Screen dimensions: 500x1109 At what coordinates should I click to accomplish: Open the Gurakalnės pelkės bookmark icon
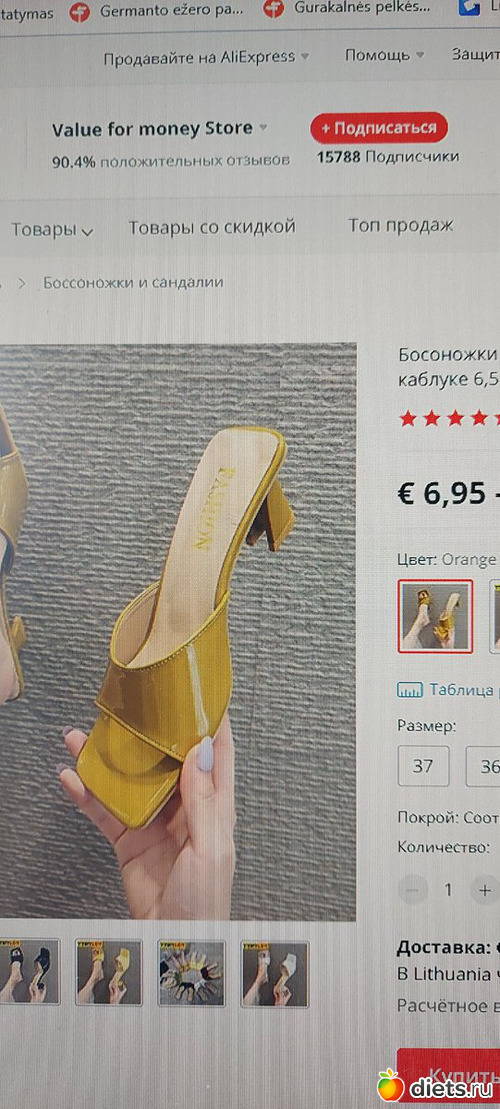pos(274,9)
